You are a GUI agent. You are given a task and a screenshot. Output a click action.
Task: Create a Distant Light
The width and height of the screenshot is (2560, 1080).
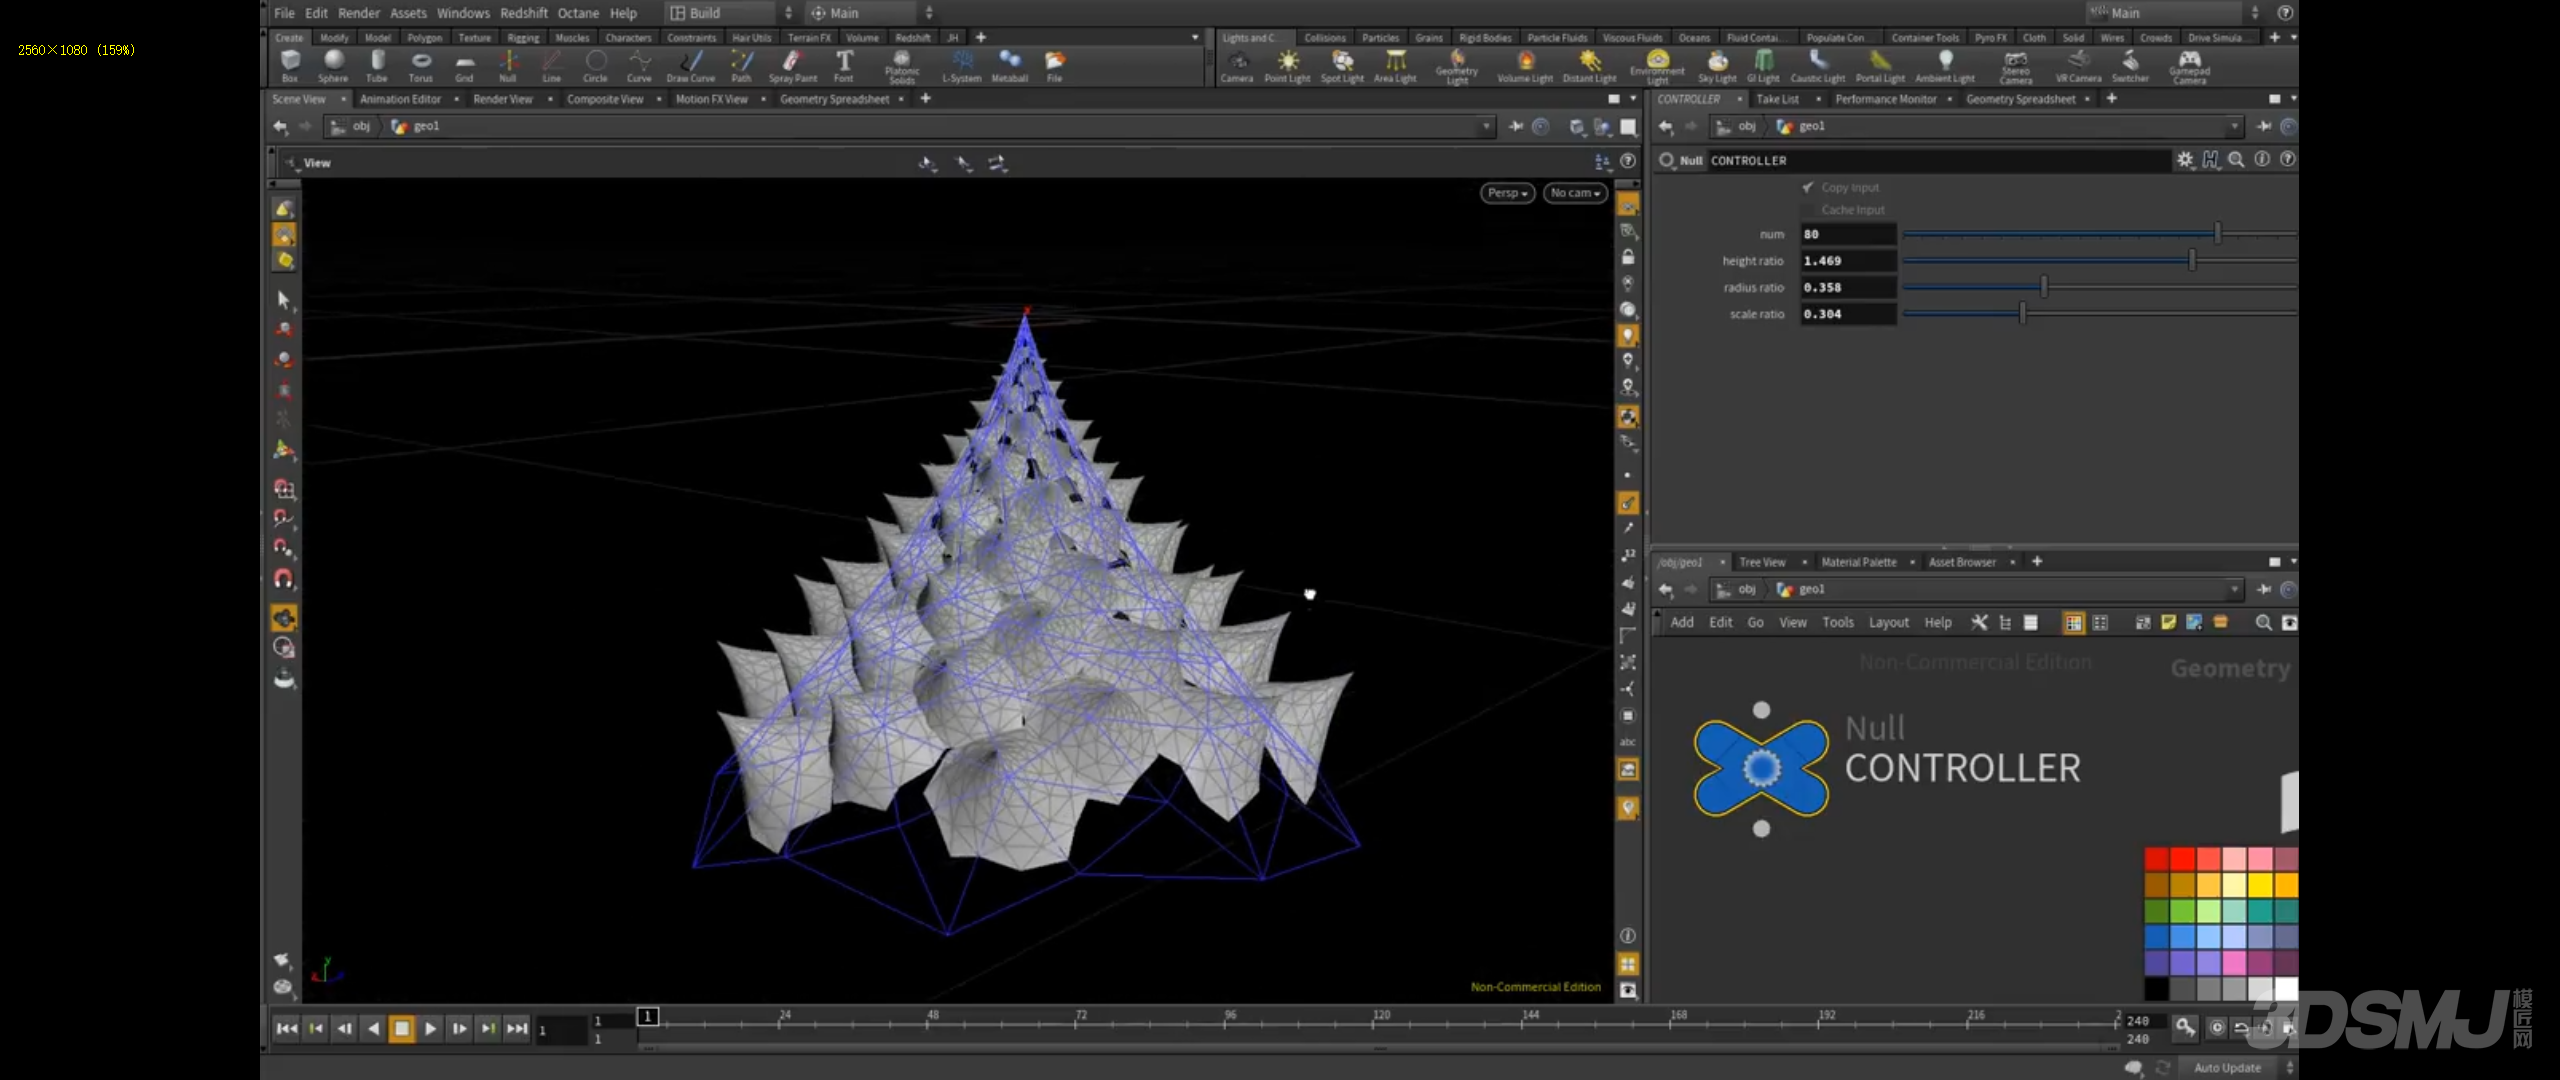pyautogui.click(x=1590, y=65)
